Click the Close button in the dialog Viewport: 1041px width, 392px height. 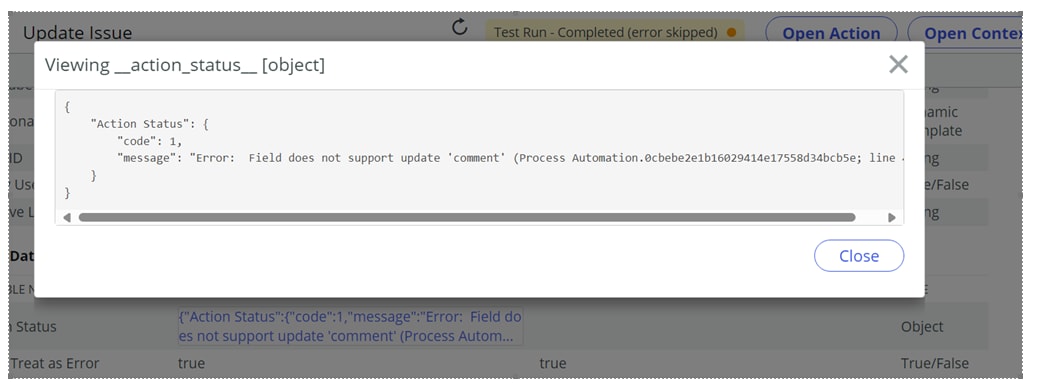[x=859, y=256]
